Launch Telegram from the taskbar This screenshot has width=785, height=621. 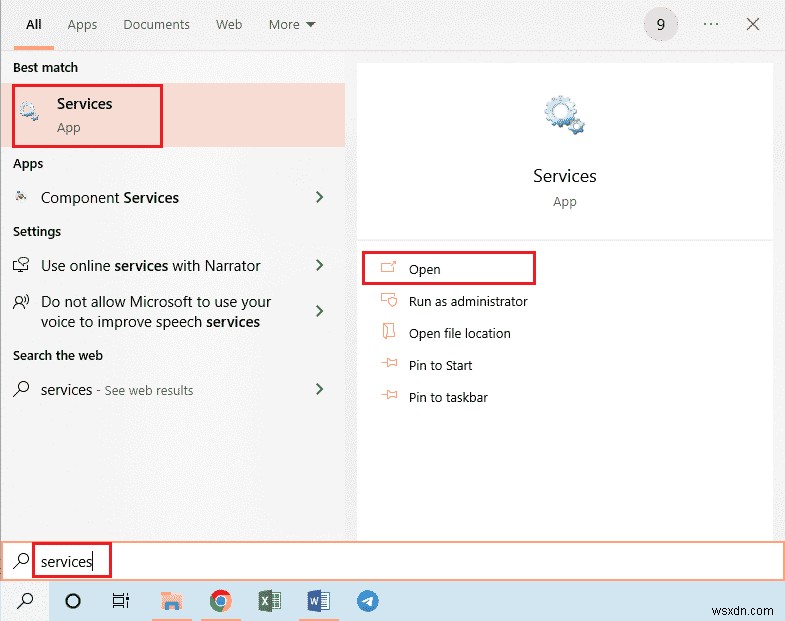(367, 601)
